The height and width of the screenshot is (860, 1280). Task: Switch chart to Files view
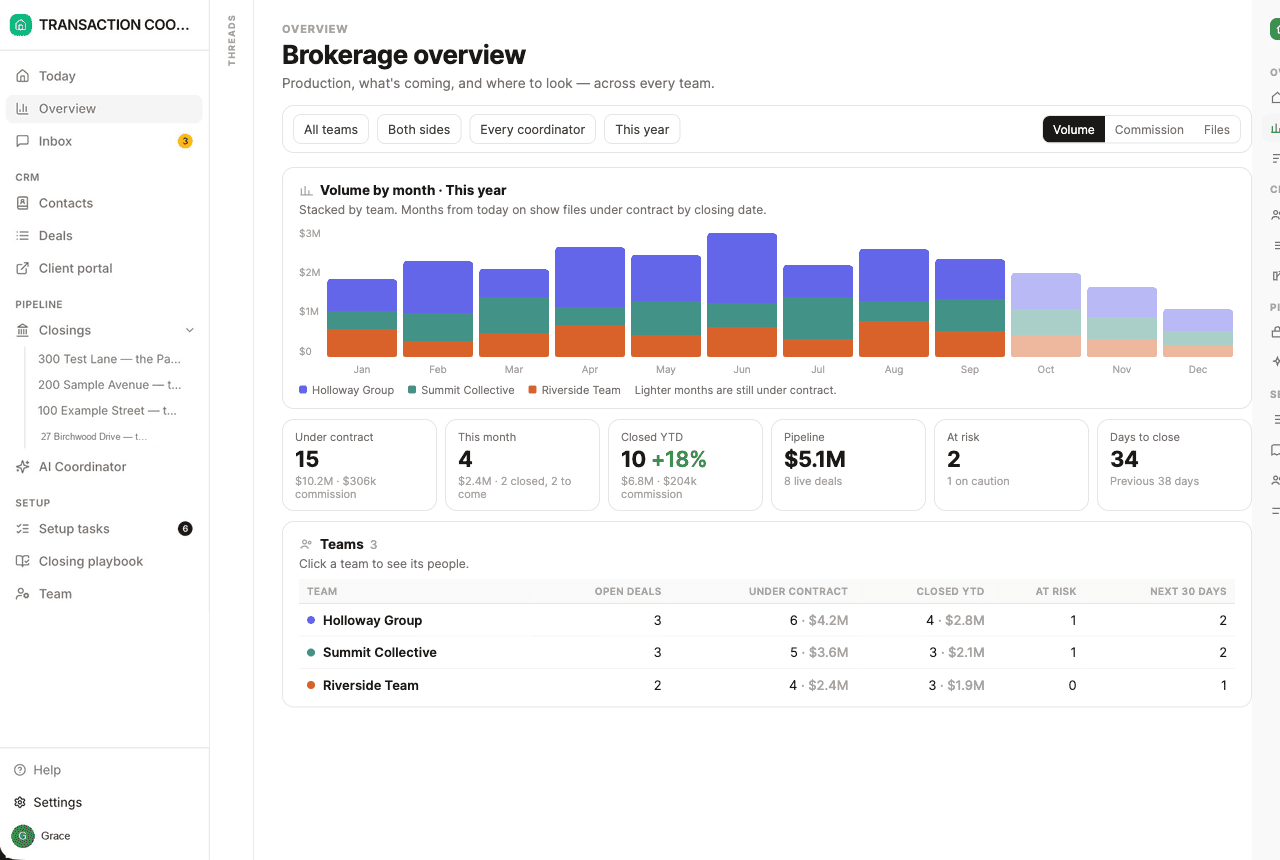(x=1217, y=129)
